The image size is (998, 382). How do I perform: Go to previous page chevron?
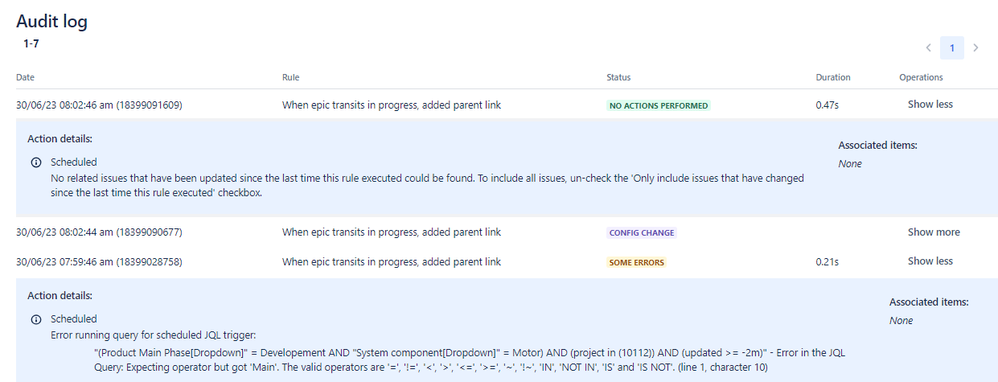[928, 48]
